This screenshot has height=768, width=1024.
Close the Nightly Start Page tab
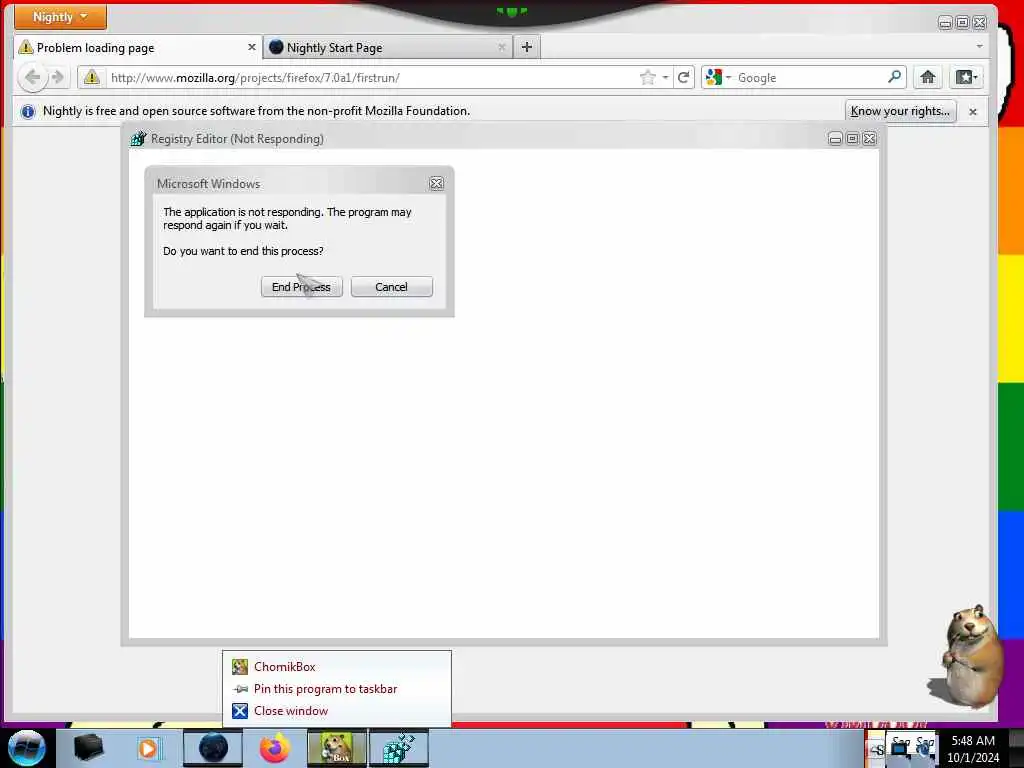(x=502, y=47)
